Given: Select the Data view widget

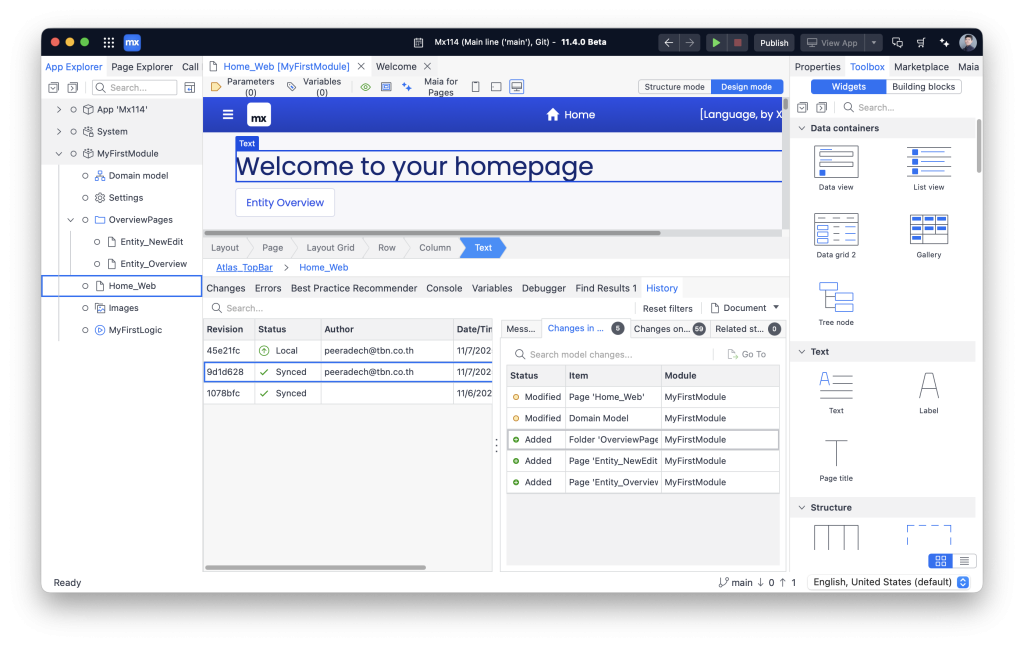Looking at the screenshot, I should pos(835,167).
